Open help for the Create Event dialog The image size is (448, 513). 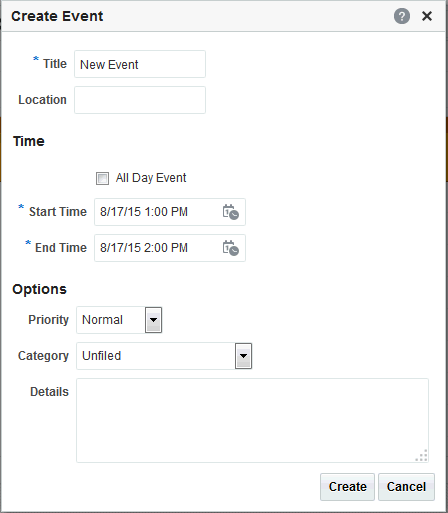coord(402,16)
